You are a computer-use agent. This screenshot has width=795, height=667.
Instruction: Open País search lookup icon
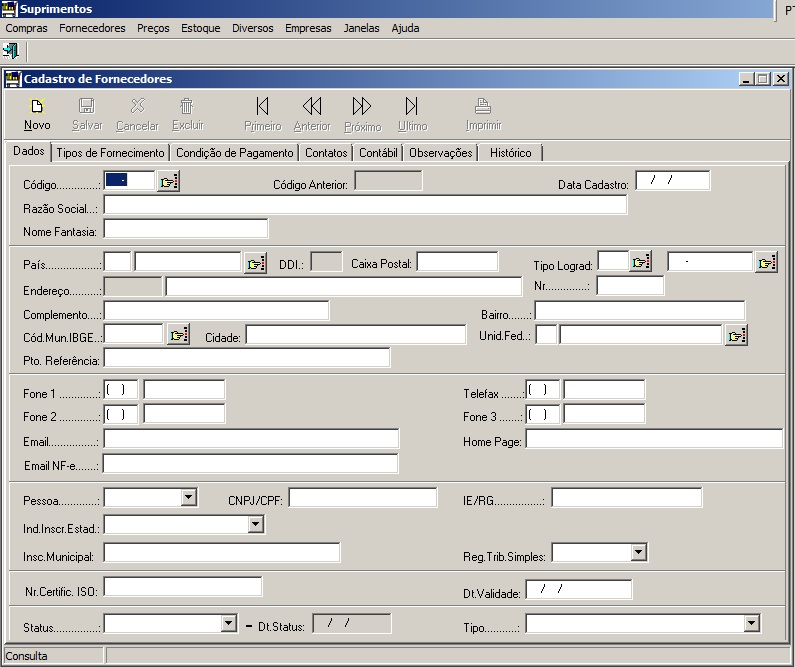pos(256,263)
